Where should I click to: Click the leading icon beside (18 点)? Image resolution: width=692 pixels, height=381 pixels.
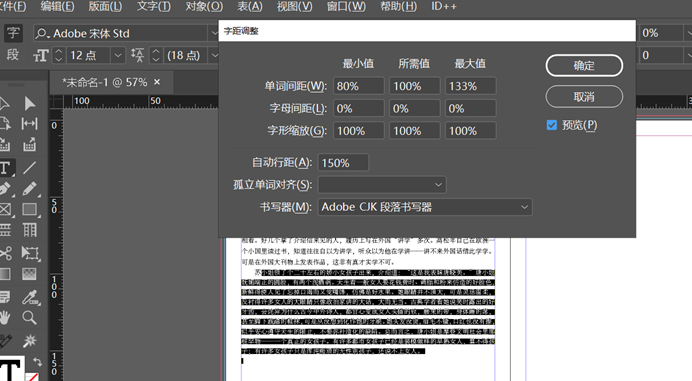[x=137, y=56]
